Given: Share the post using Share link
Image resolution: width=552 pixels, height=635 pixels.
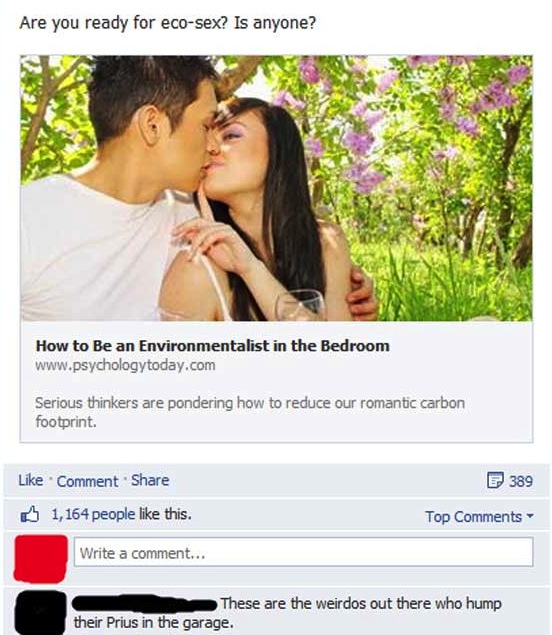Looking at the screenshot, I should pos(150,480).
